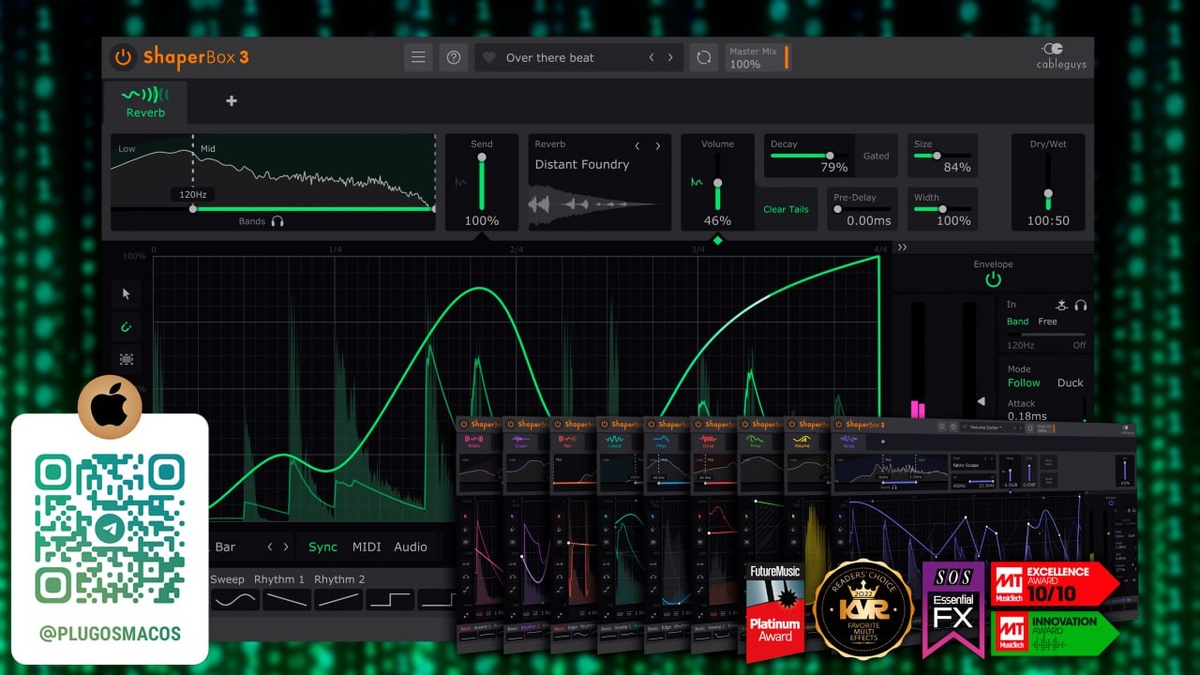Go to next preset arrow in header
This screenshot has width=1200, height=675.
(x=671, y=58)
